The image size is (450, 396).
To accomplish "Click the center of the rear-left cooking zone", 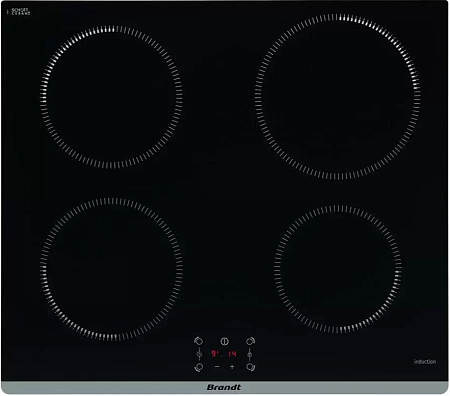I will [x=111, y=97].
